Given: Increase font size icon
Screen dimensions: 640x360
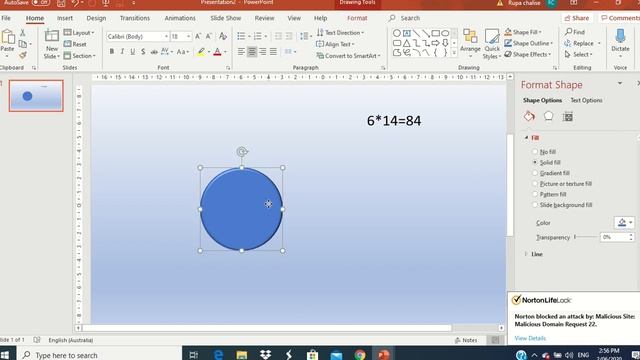Looking at the screenshot, I should [198, 36].
